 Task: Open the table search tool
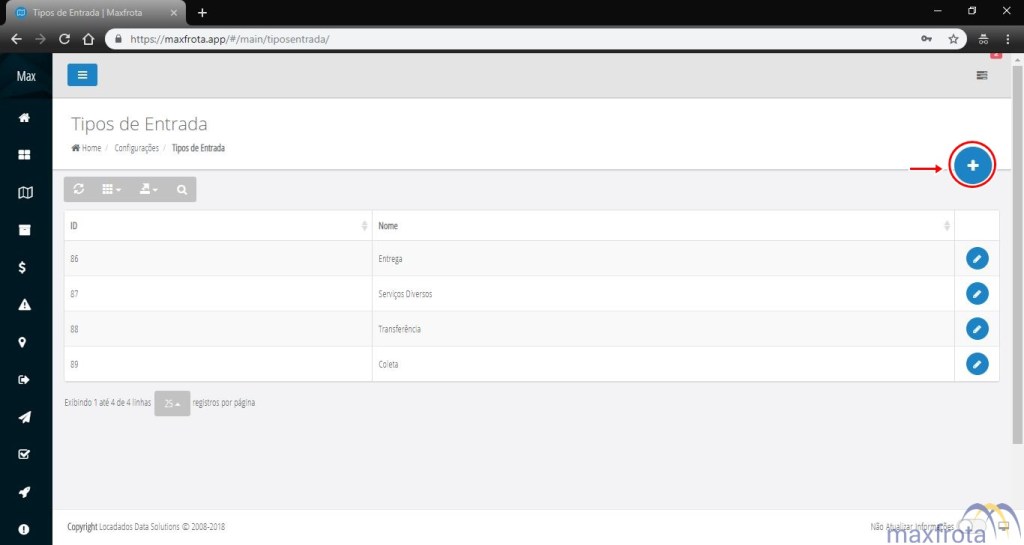181,189
